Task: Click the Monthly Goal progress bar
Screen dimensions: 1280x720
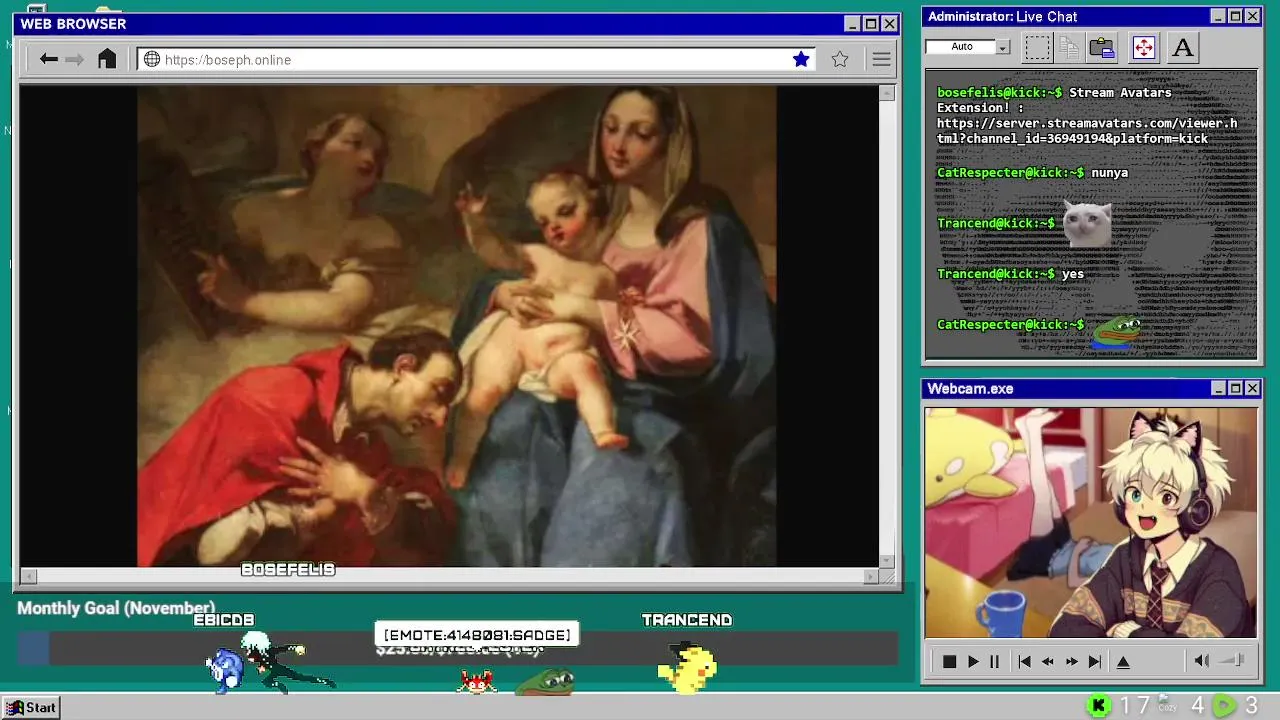Action: click(457, 648)
